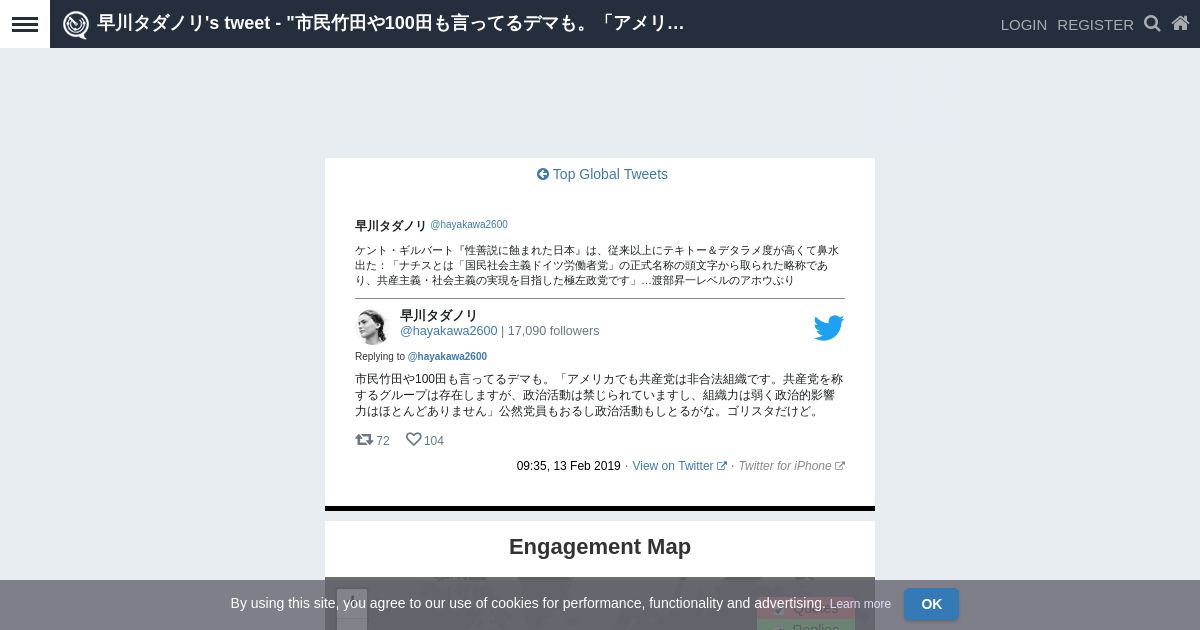1200x630 pixels.
Task: Click the Replying to @hayakawa2600 link
Action: click(447, 357)
